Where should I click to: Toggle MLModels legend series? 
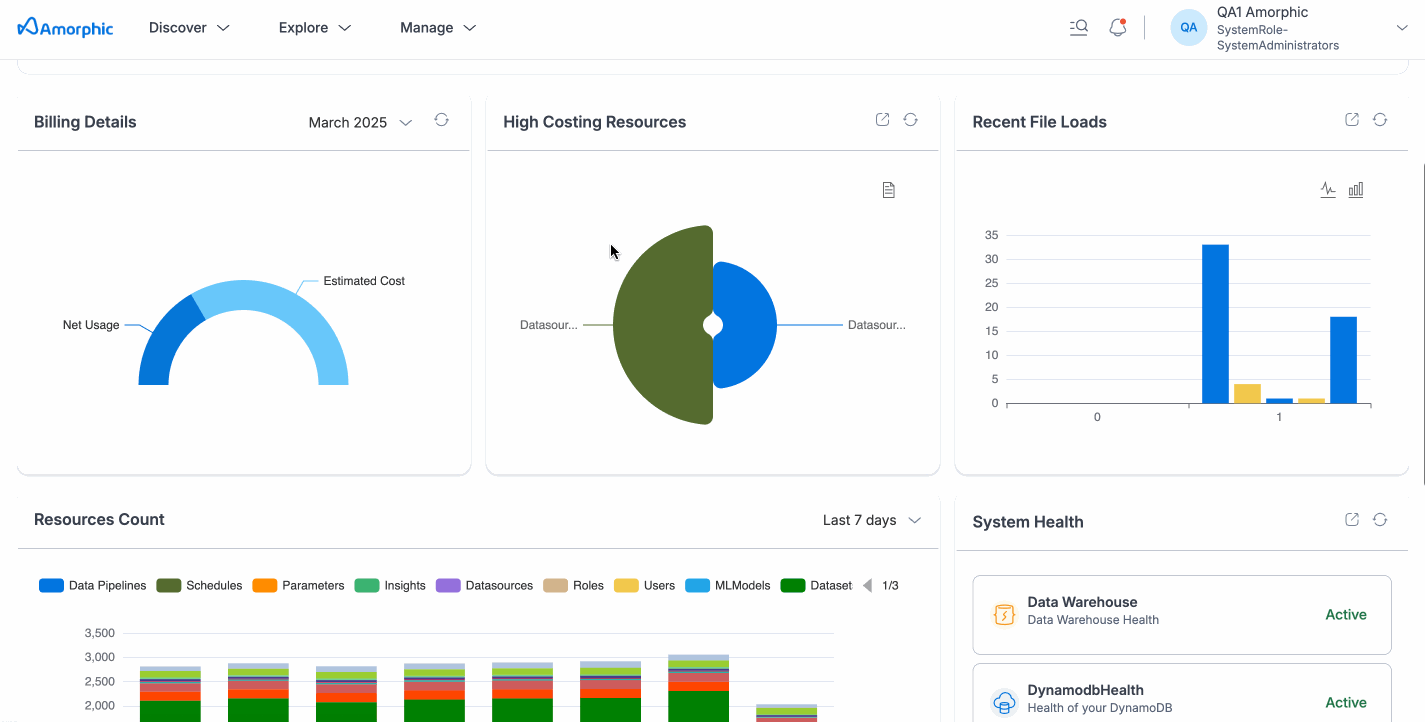[x=728, y=585]
